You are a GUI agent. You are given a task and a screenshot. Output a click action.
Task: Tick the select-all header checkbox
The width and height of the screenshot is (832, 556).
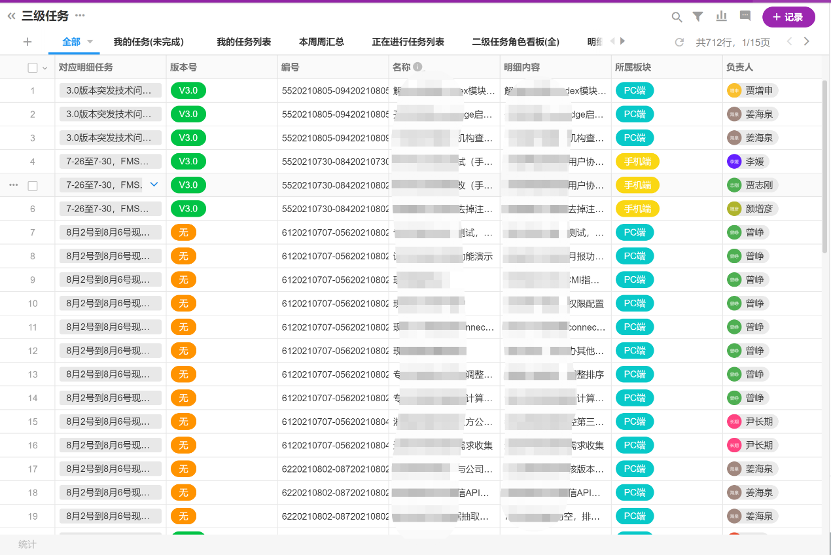point(33,67)
